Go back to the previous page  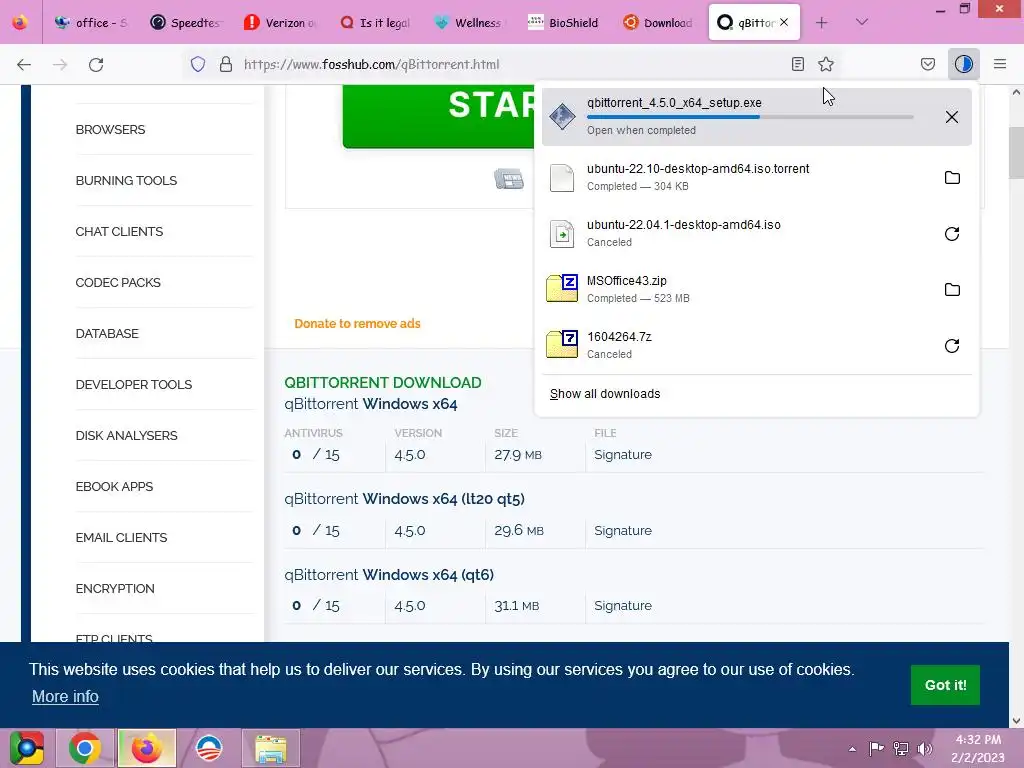pyautogui.click(x=24, y=65)
